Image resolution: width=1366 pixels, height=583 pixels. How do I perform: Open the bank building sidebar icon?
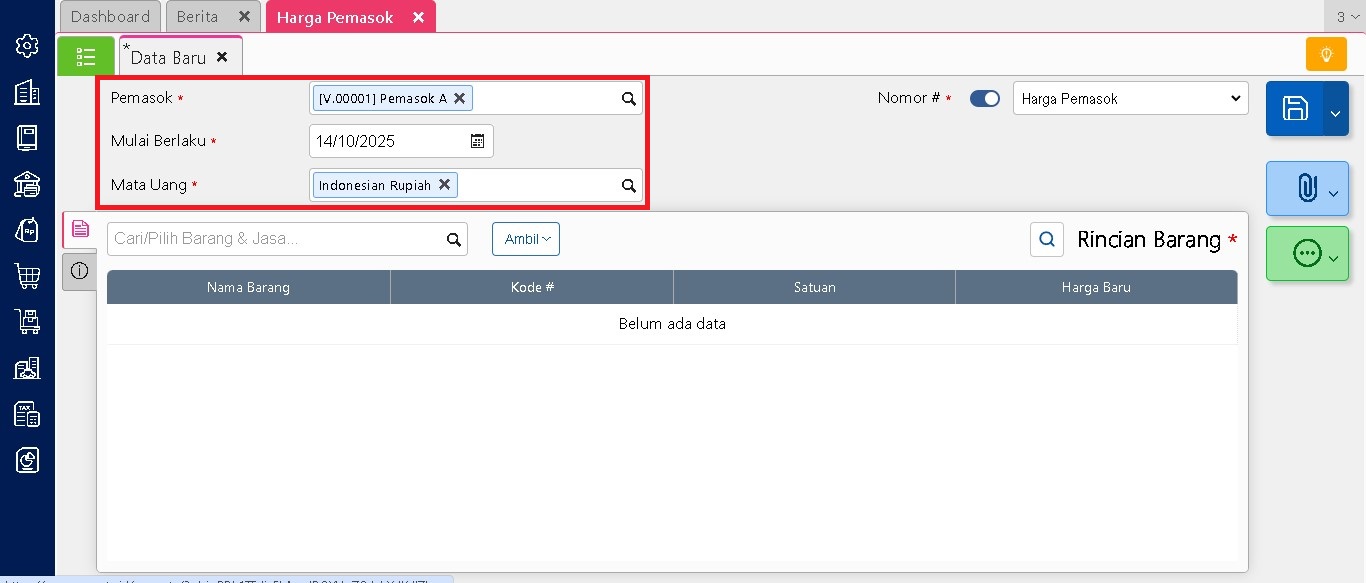pos(27,184)
